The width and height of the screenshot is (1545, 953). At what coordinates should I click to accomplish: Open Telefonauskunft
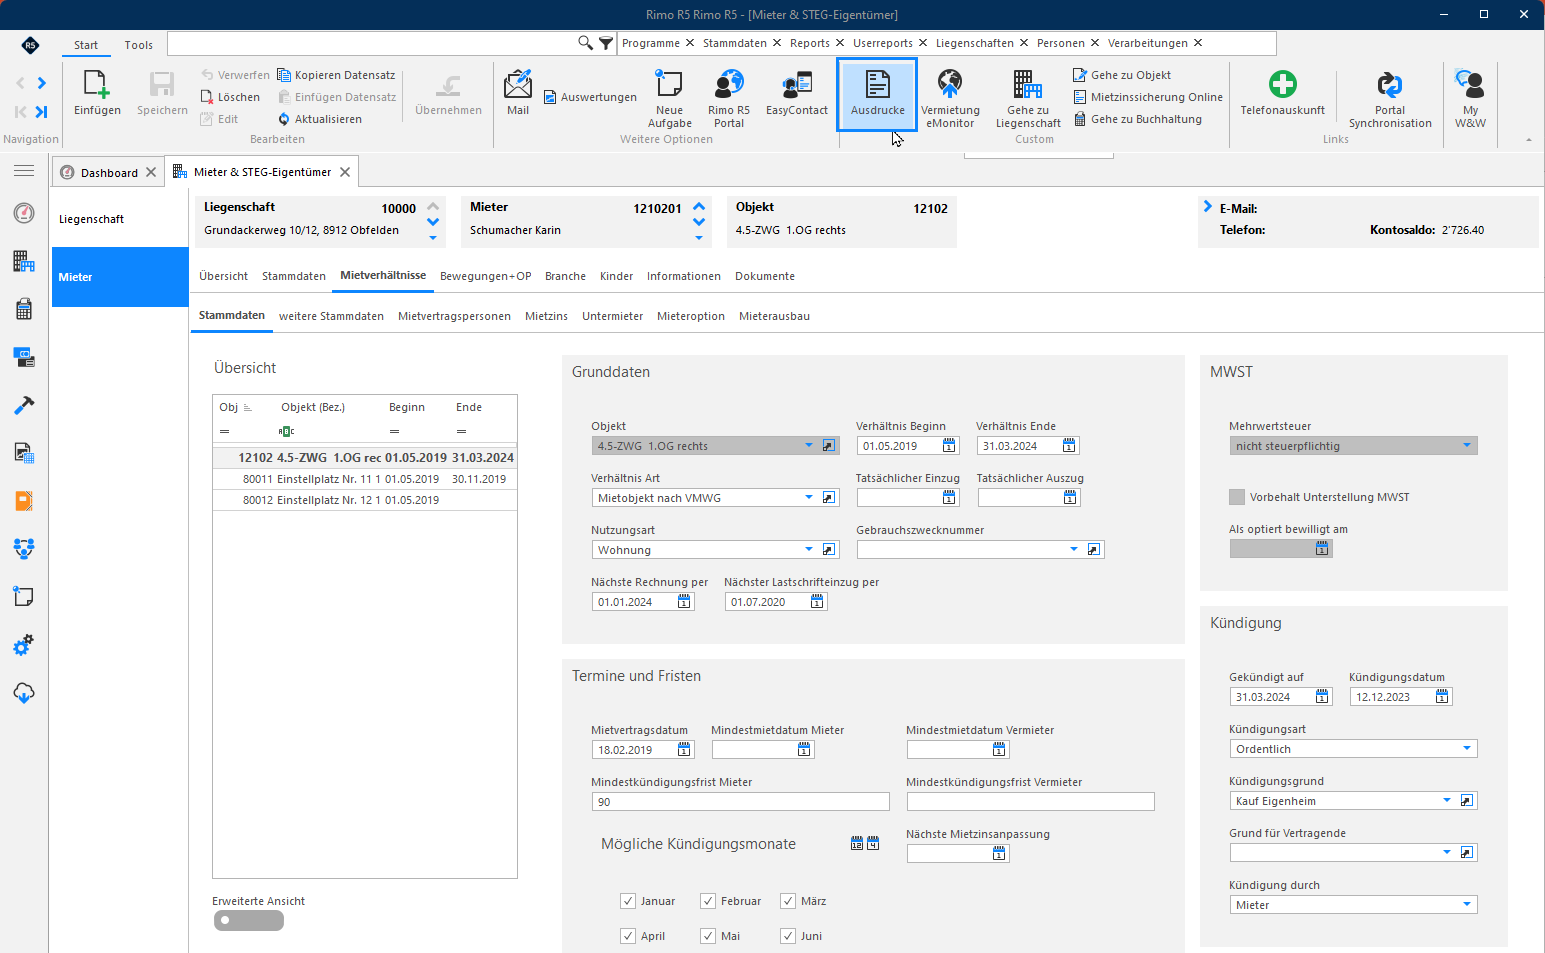1282,93
